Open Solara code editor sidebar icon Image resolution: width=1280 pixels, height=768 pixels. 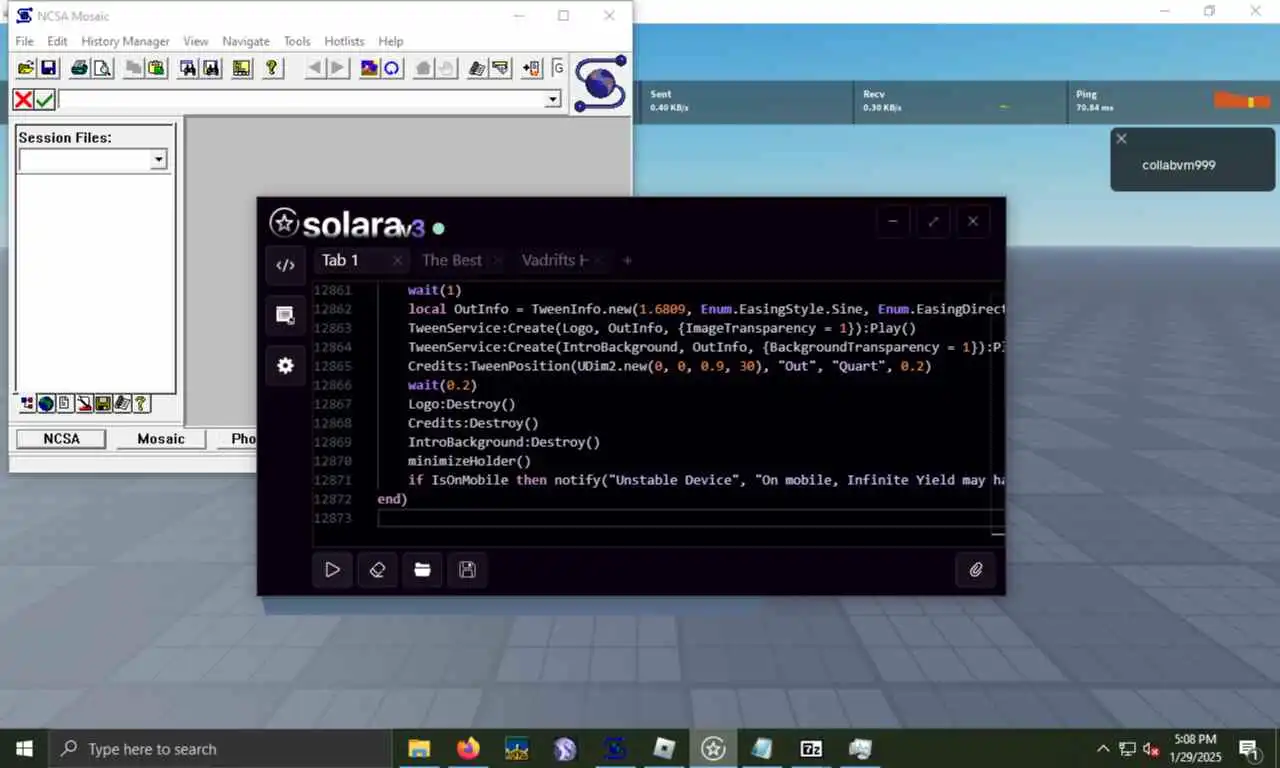(x=285, y=265)
